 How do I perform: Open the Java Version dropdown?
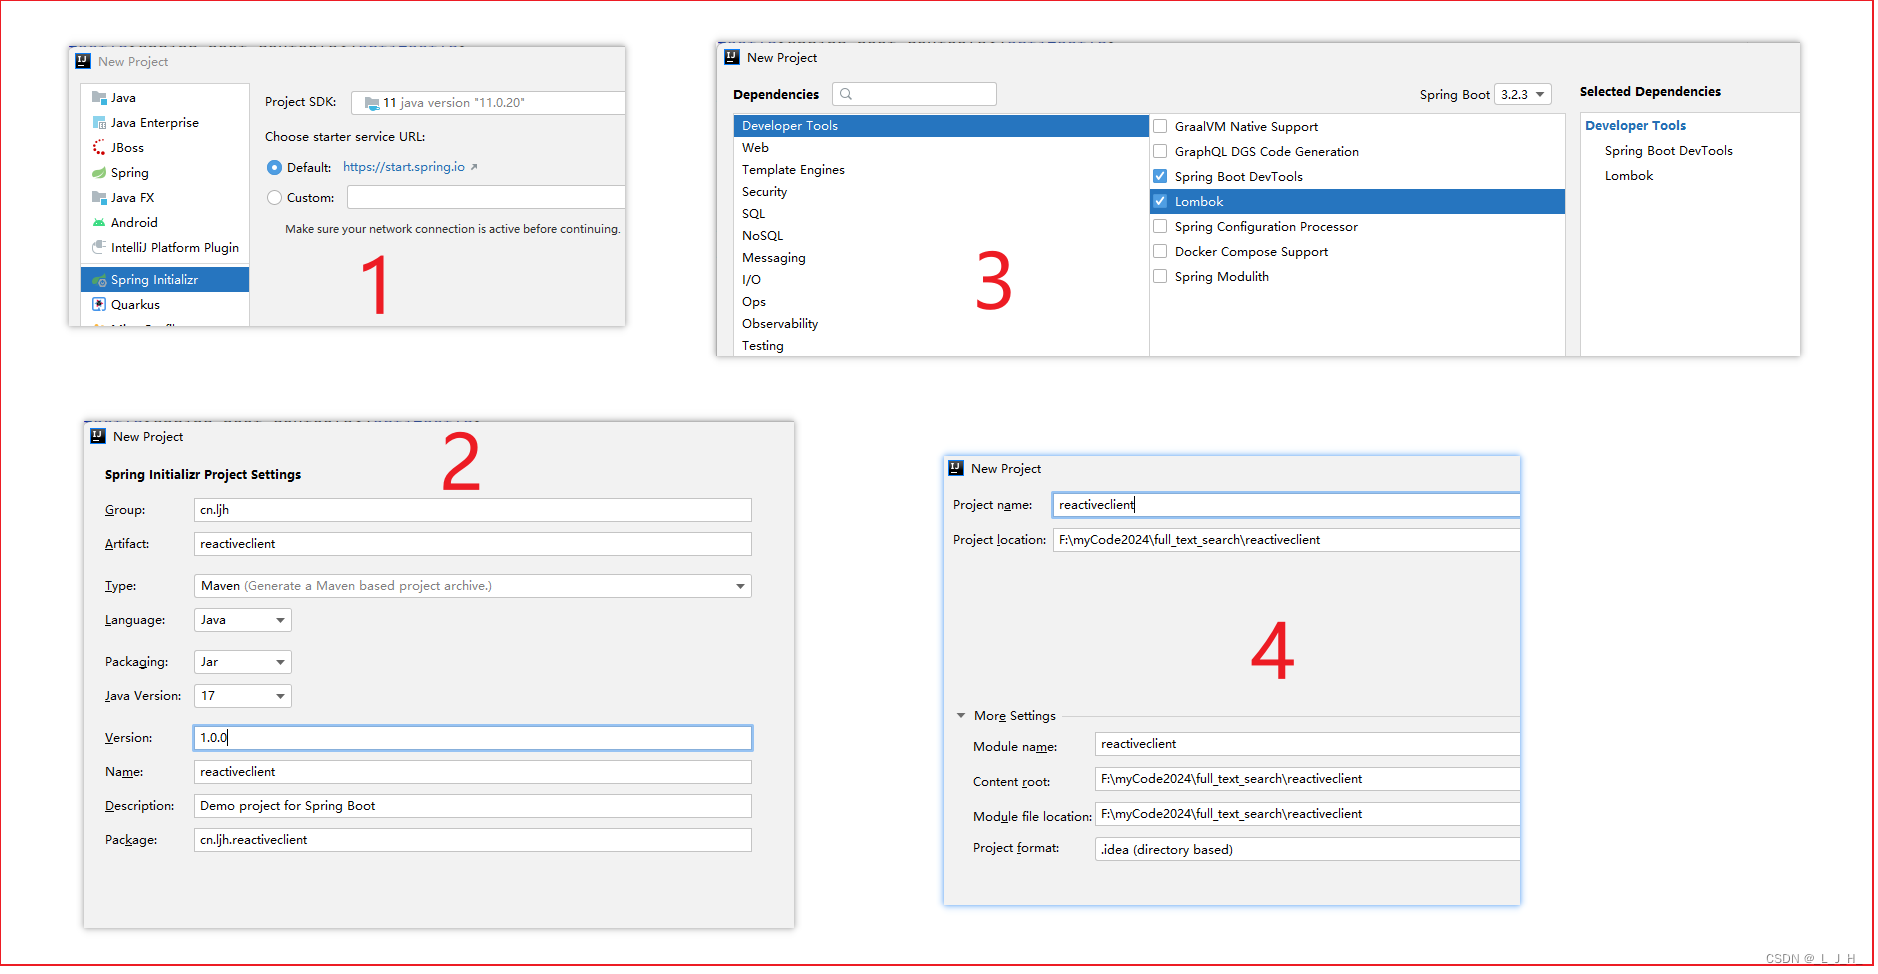[243, 696]
